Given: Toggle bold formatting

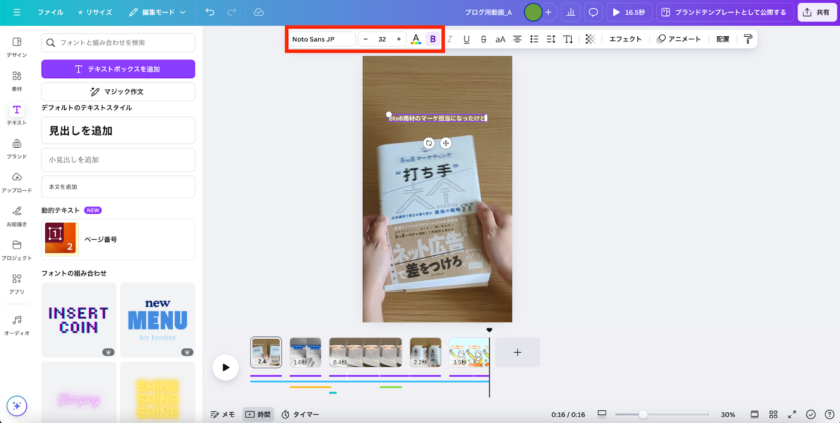Looking at the screenshot, I should point(433,39).
